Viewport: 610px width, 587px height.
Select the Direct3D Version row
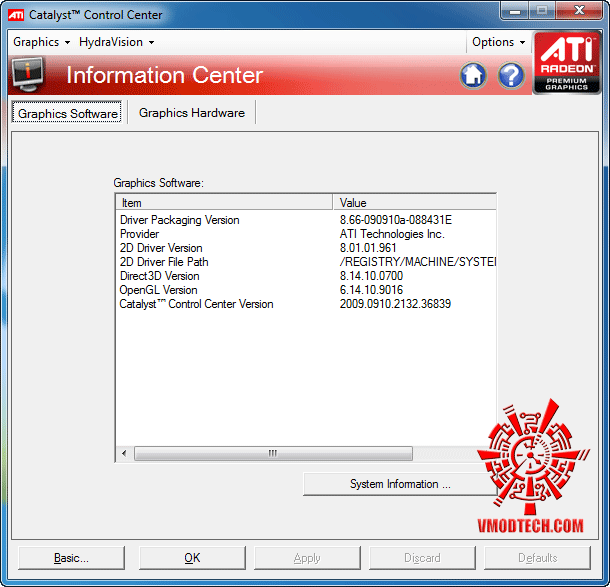[x=306, y=276]
